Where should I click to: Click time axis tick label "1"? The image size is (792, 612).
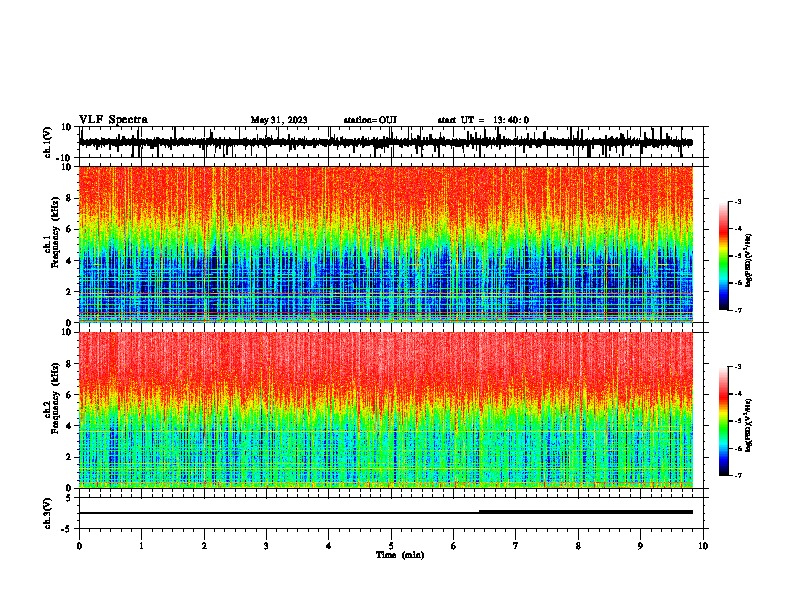click(141, 546)
